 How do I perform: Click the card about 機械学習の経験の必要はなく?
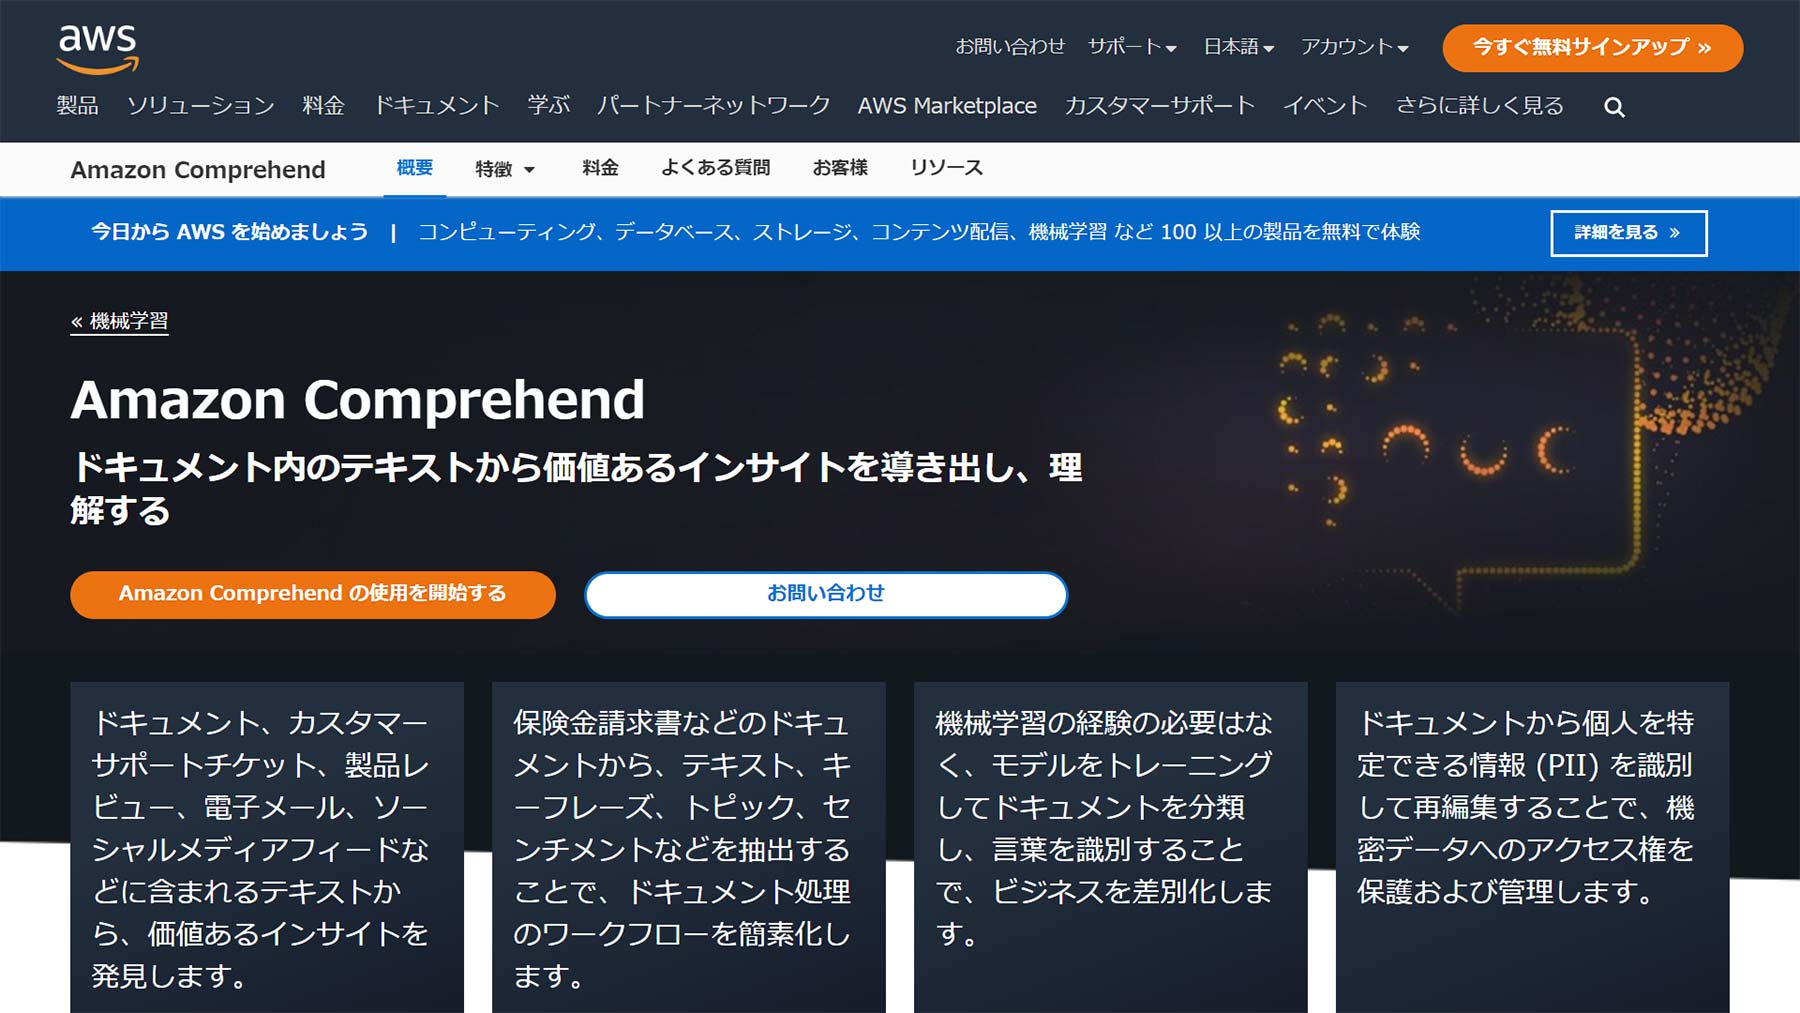1111,848
